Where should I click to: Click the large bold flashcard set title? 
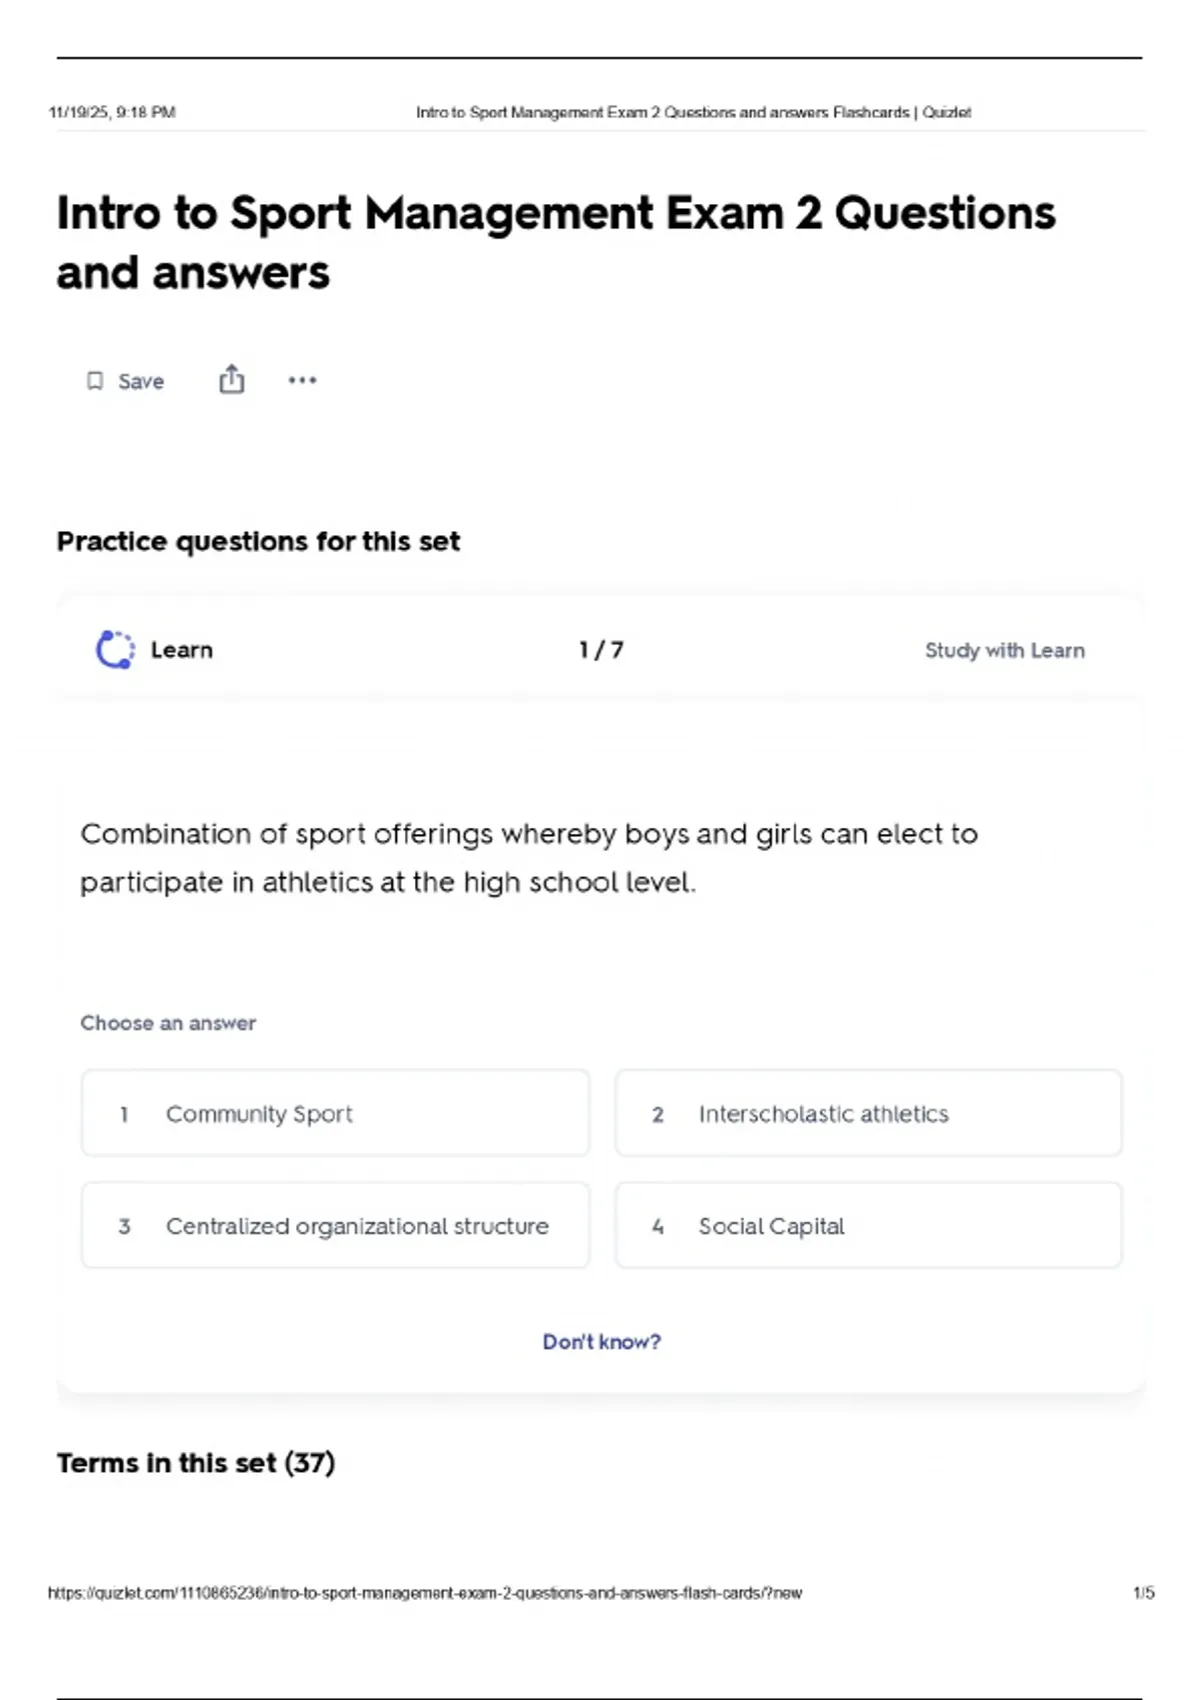[556, 243]
